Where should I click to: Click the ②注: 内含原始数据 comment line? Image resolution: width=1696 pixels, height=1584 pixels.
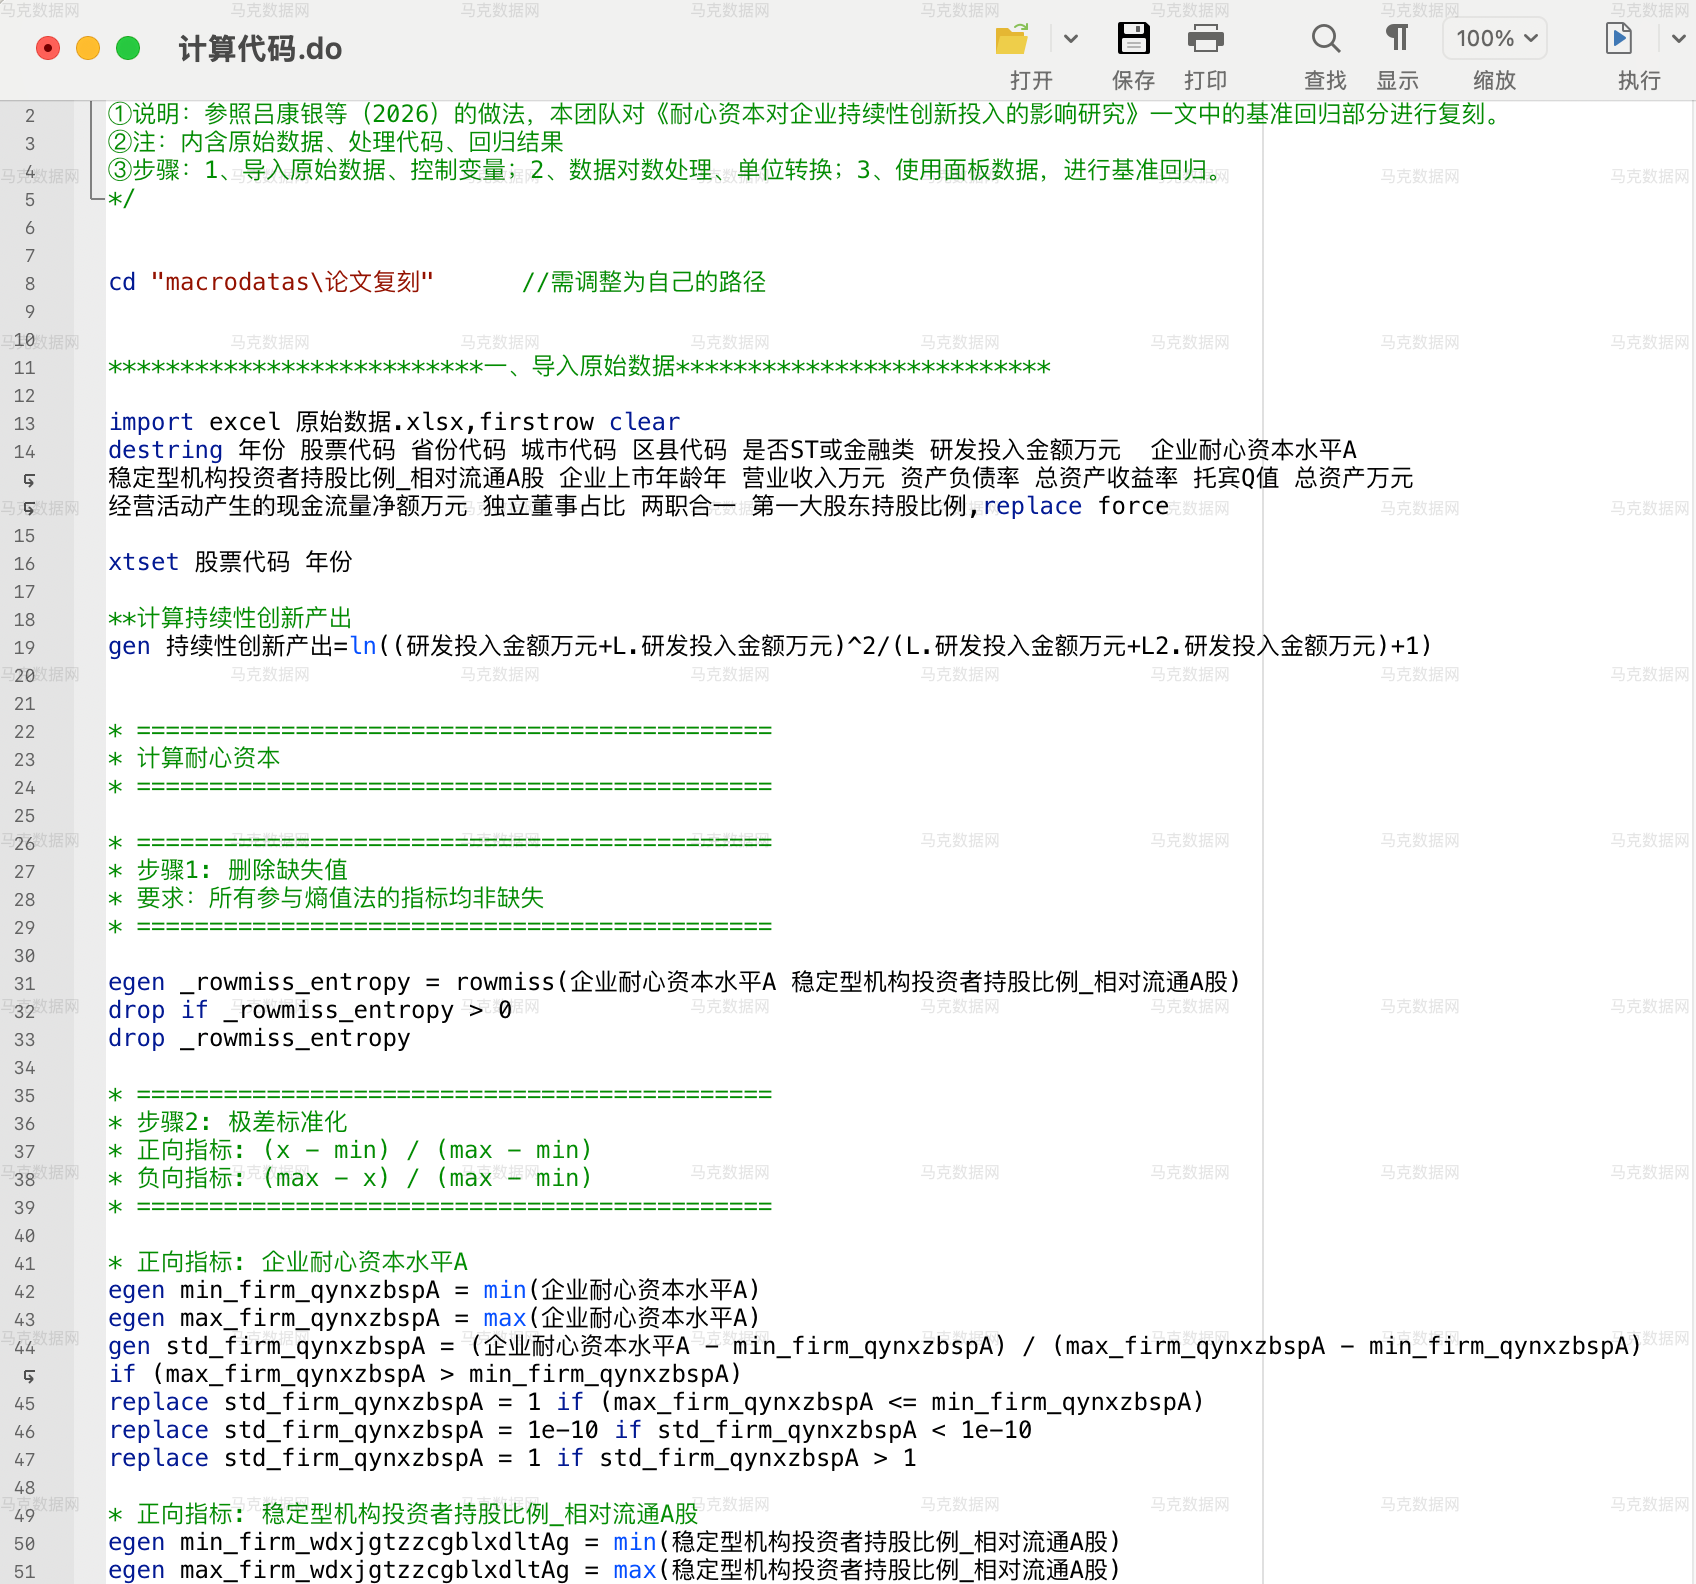pos(336,142)
